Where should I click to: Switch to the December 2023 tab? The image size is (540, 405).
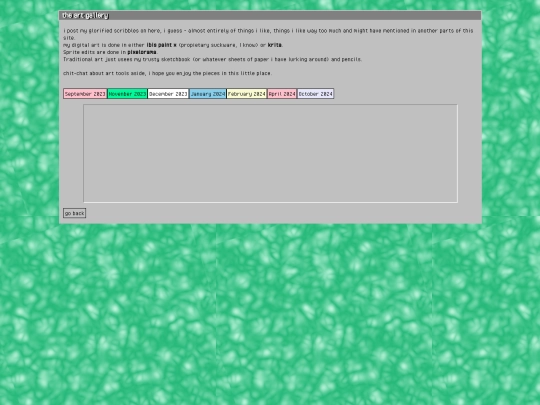tap(168, 94)
